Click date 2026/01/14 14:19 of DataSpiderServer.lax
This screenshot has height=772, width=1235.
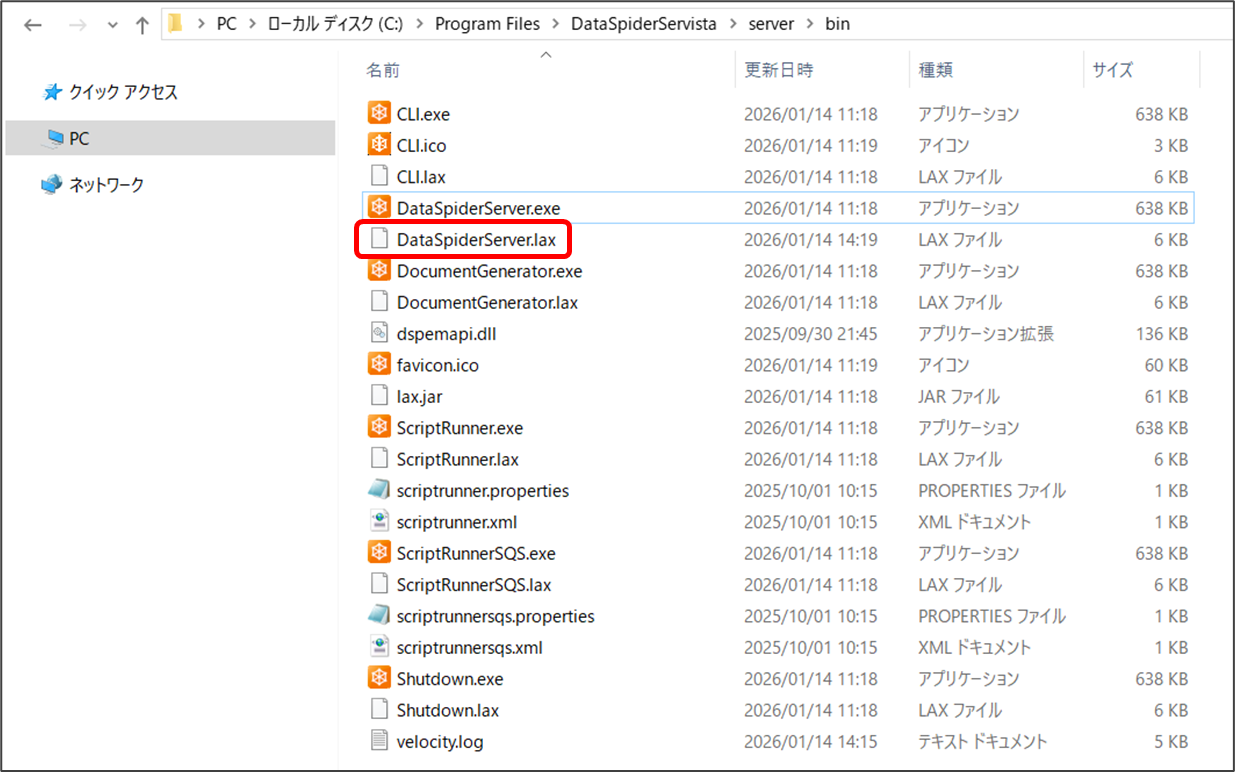[x=811, y=240]
